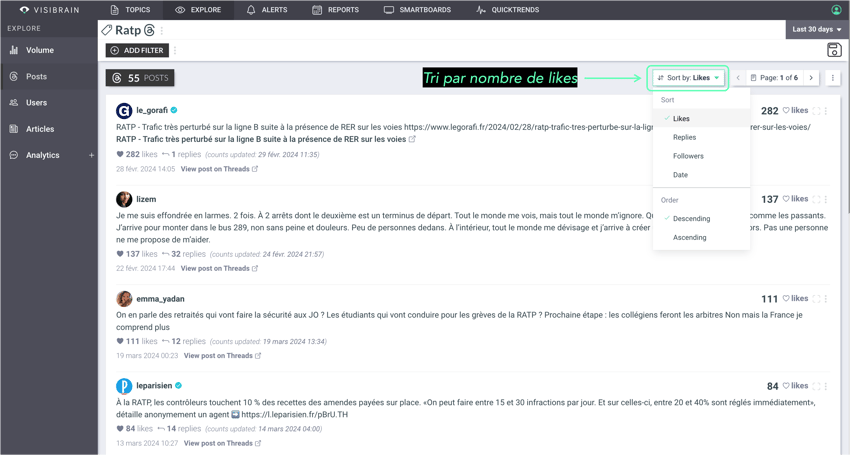
Task: Click the save disk icon
Action: click(x=834, y=50)
